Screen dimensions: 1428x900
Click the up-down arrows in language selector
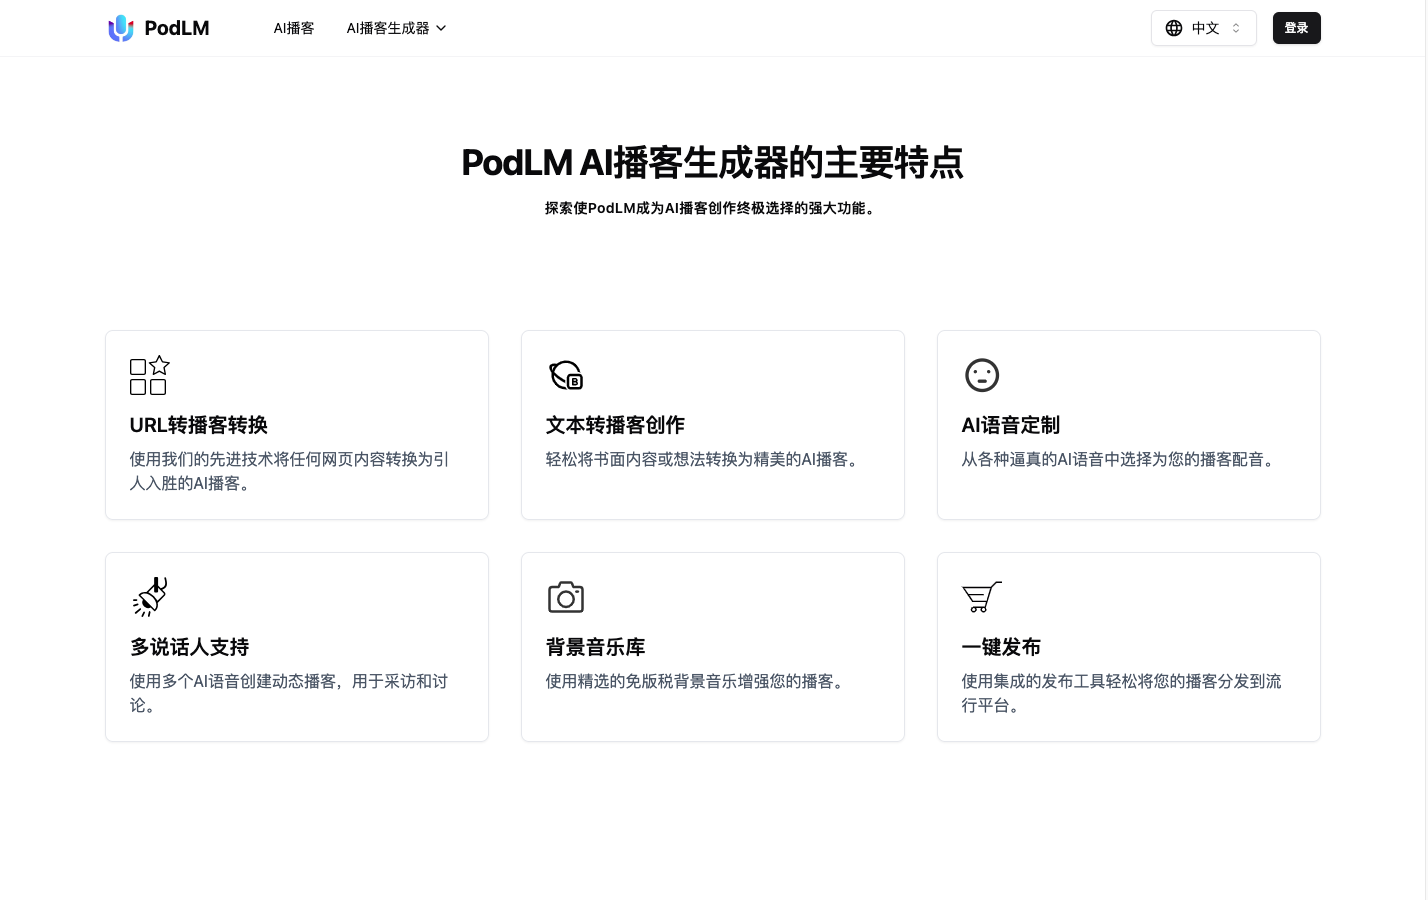pyautogui.click(x=1236, y=28)
